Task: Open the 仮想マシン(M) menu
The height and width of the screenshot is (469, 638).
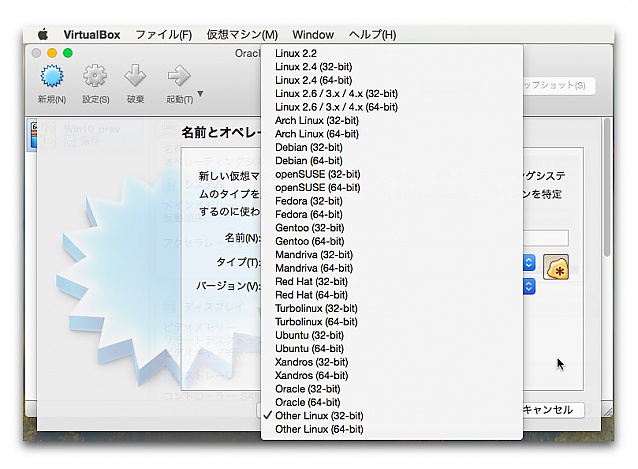Action: tap(242, 34)
